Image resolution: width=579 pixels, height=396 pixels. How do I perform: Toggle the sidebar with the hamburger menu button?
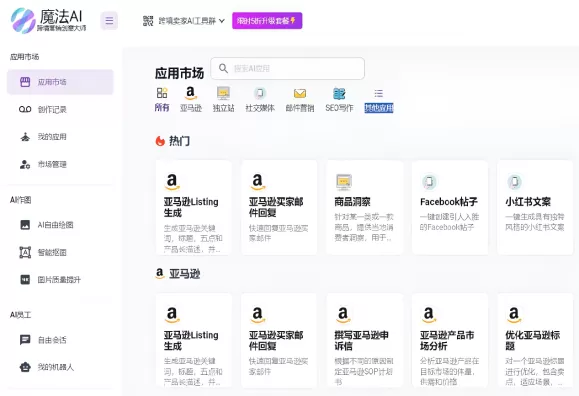click(x=109, y=20)
